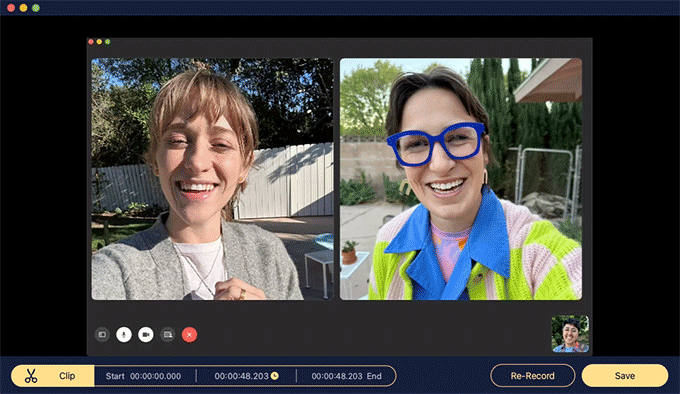The image size is (680, 394).
Task: Click the scissors clip icon
Action: (31, 376)
